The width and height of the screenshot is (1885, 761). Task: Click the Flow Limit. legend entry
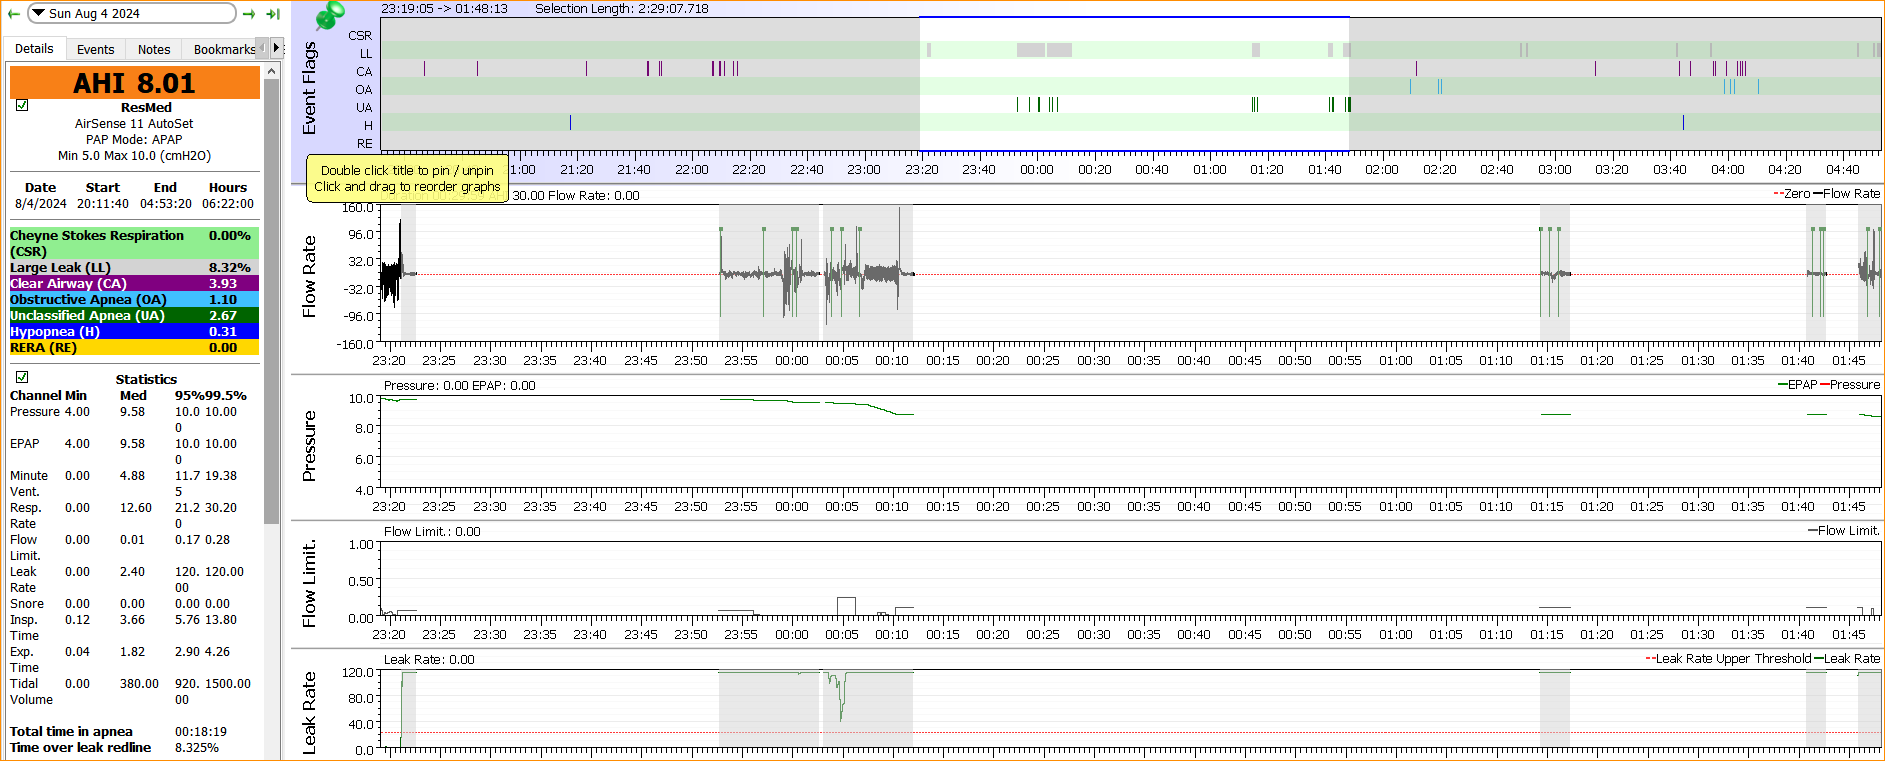[1844, 531]
